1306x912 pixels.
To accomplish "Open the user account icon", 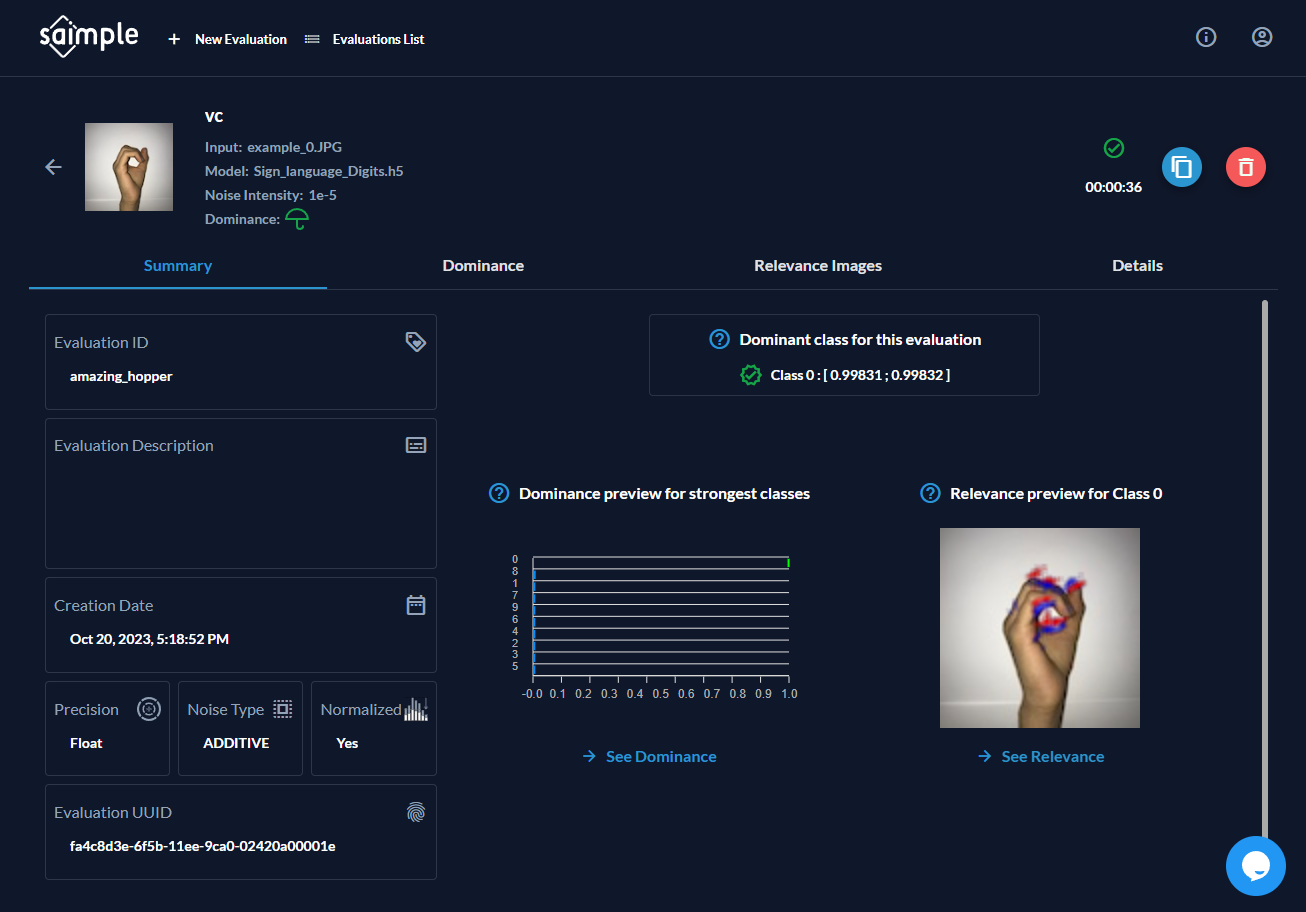I will 1262,38.
